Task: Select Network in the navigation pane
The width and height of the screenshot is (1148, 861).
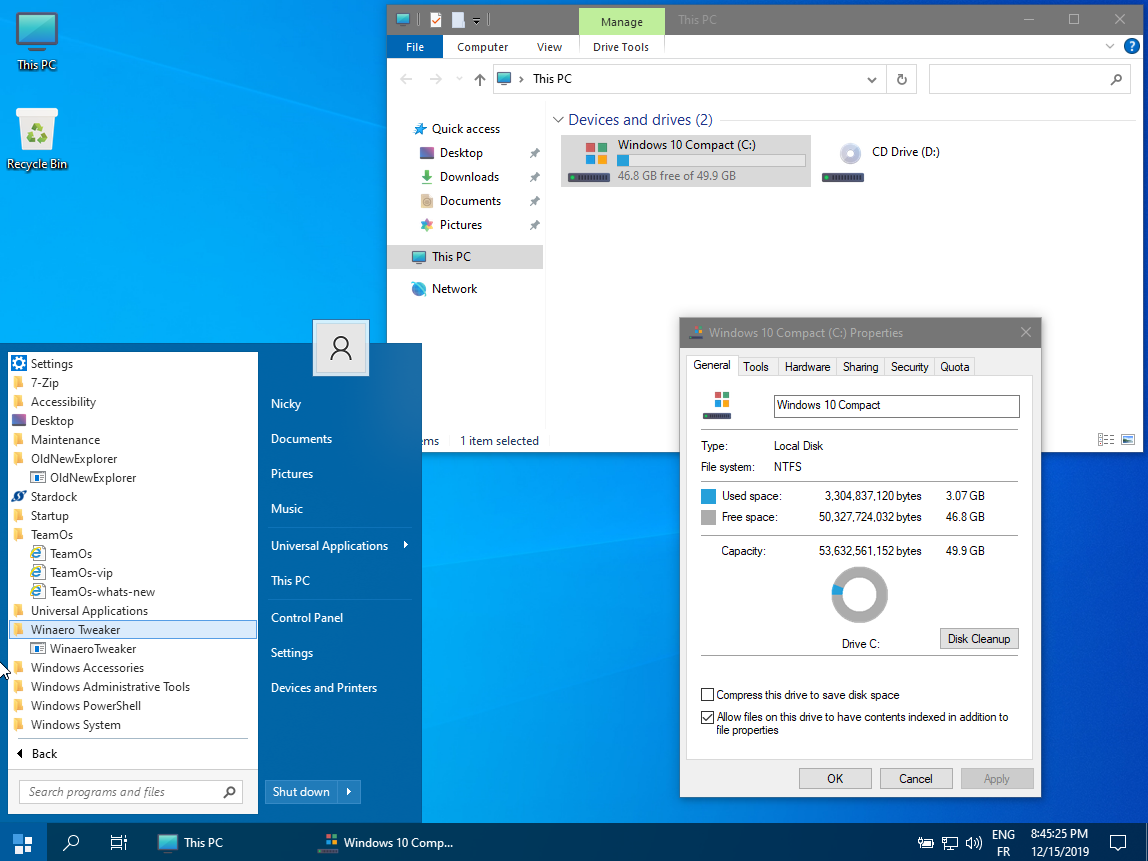Action: [x=454, y=288]
